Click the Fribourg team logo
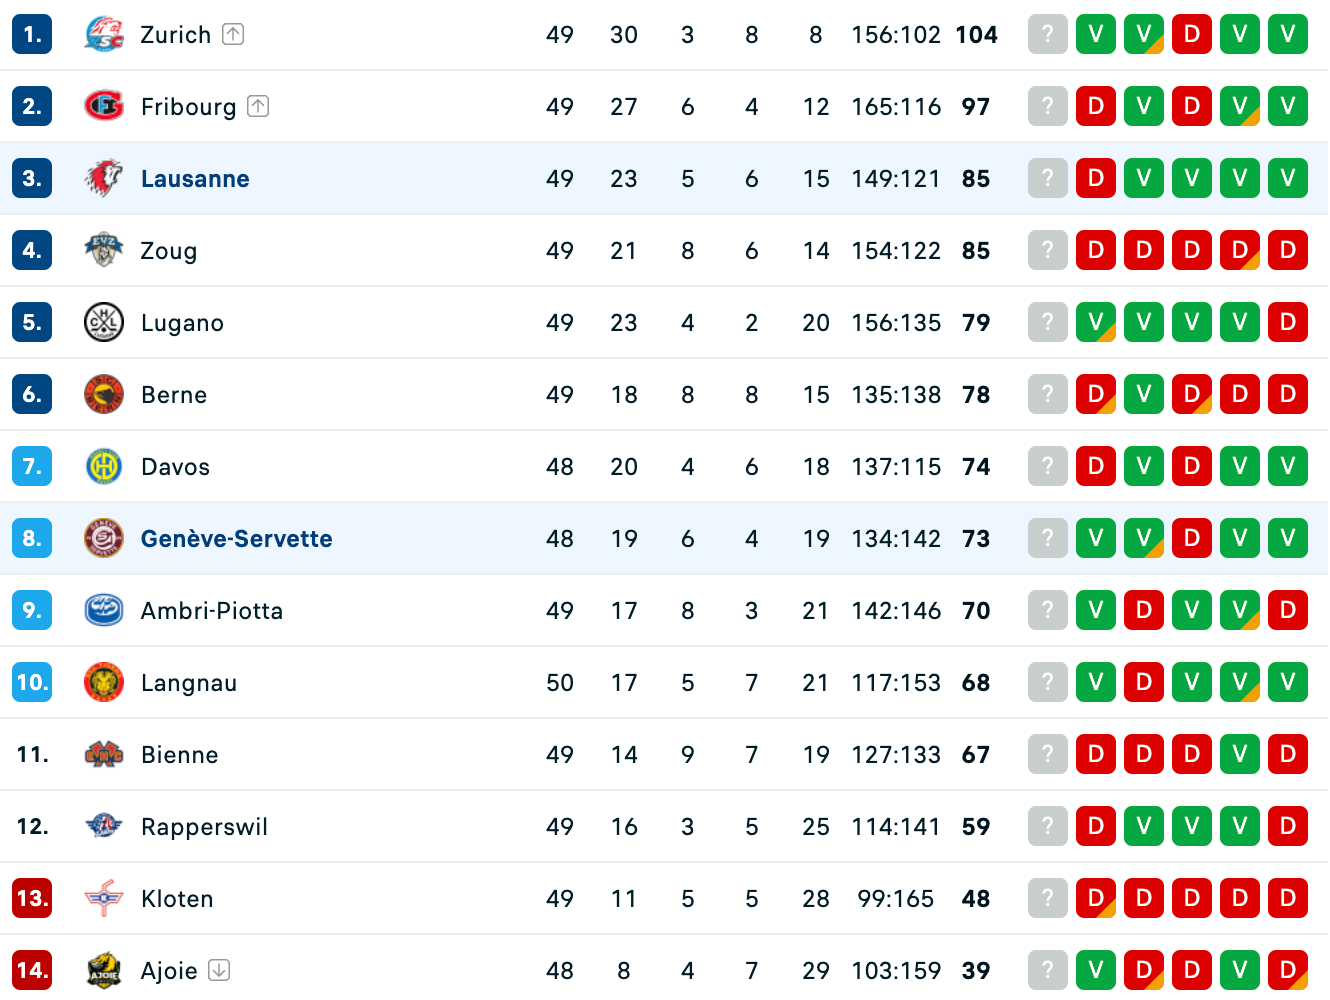The image size is (1330, 1000). [x=104, y=107]
